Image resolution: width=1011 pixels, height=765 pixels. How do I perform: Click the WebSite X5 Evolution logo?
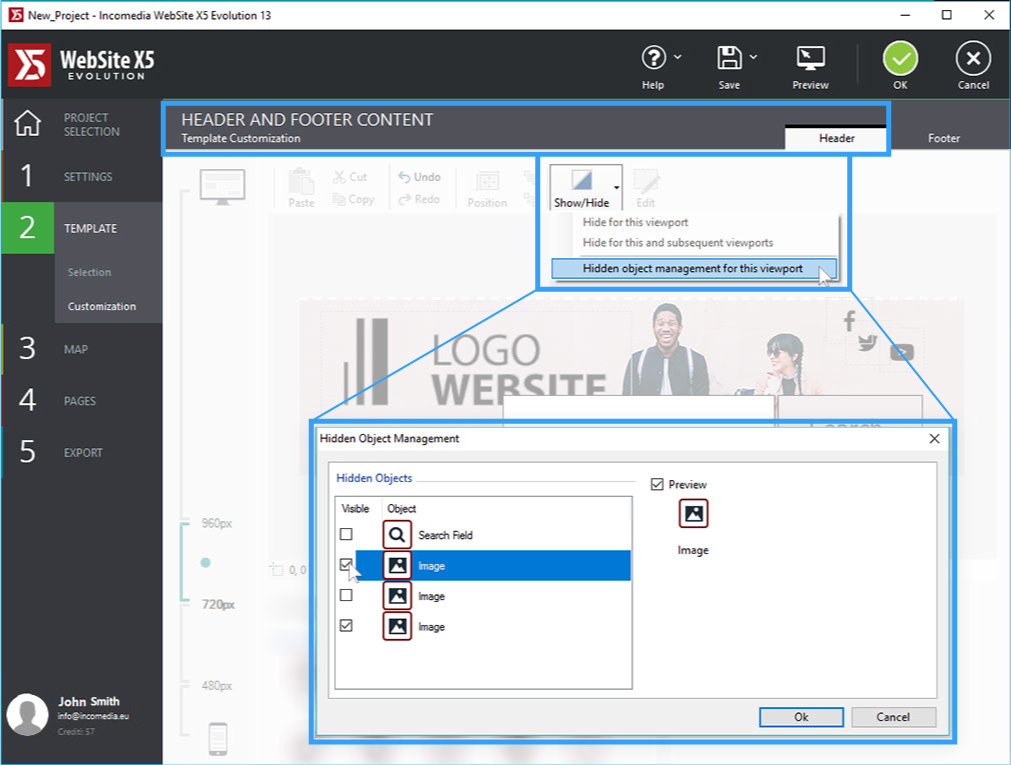pyautogui.click(x=82, y=65)
